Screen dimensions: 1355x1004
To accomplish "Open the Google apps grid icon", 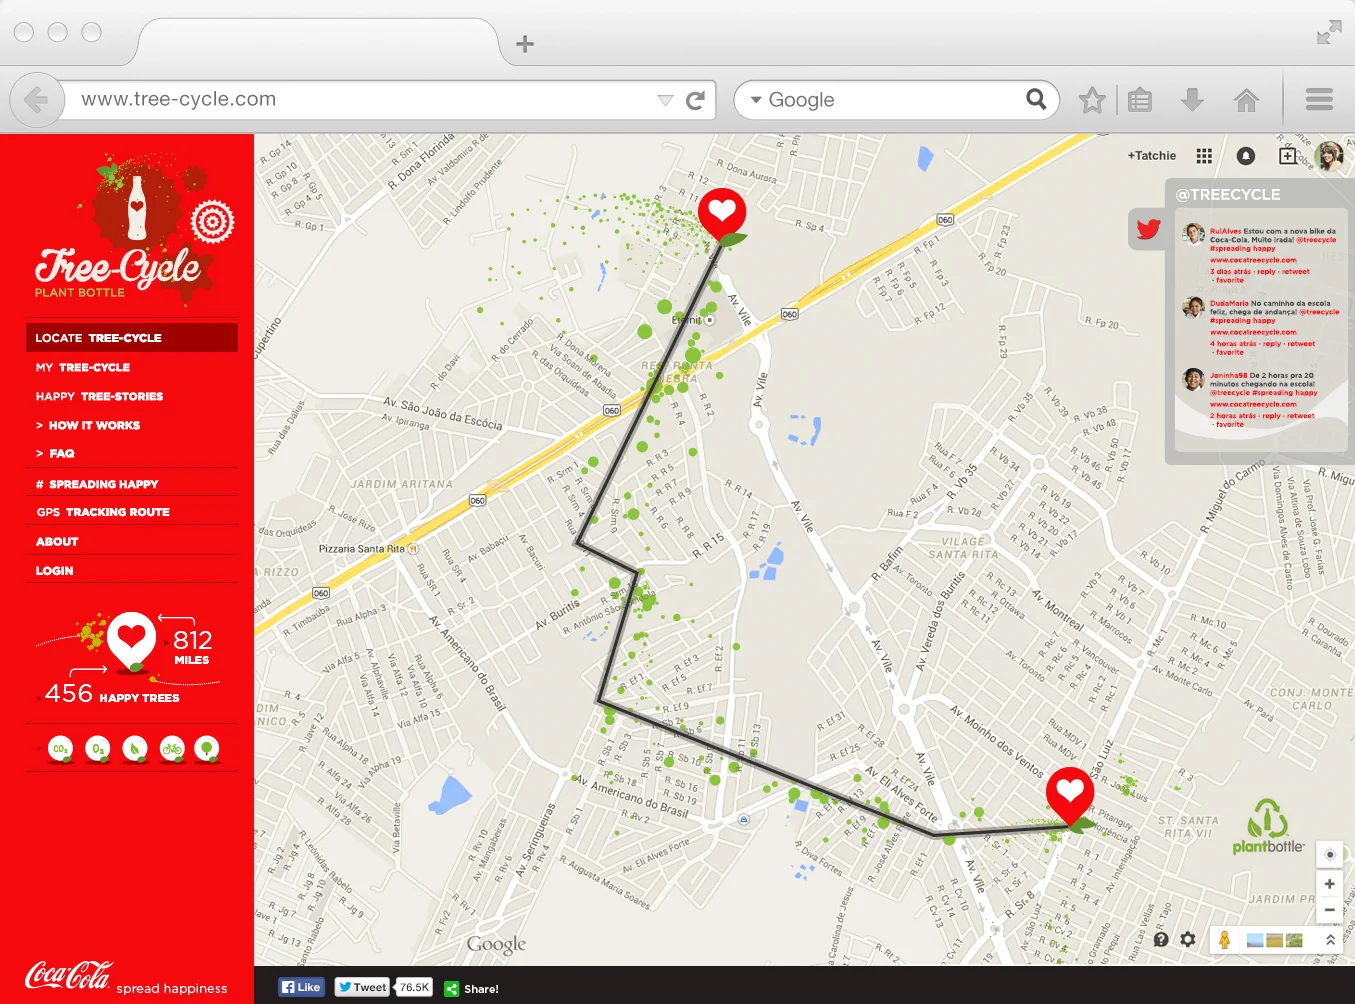I will (x=1204, y=156).
